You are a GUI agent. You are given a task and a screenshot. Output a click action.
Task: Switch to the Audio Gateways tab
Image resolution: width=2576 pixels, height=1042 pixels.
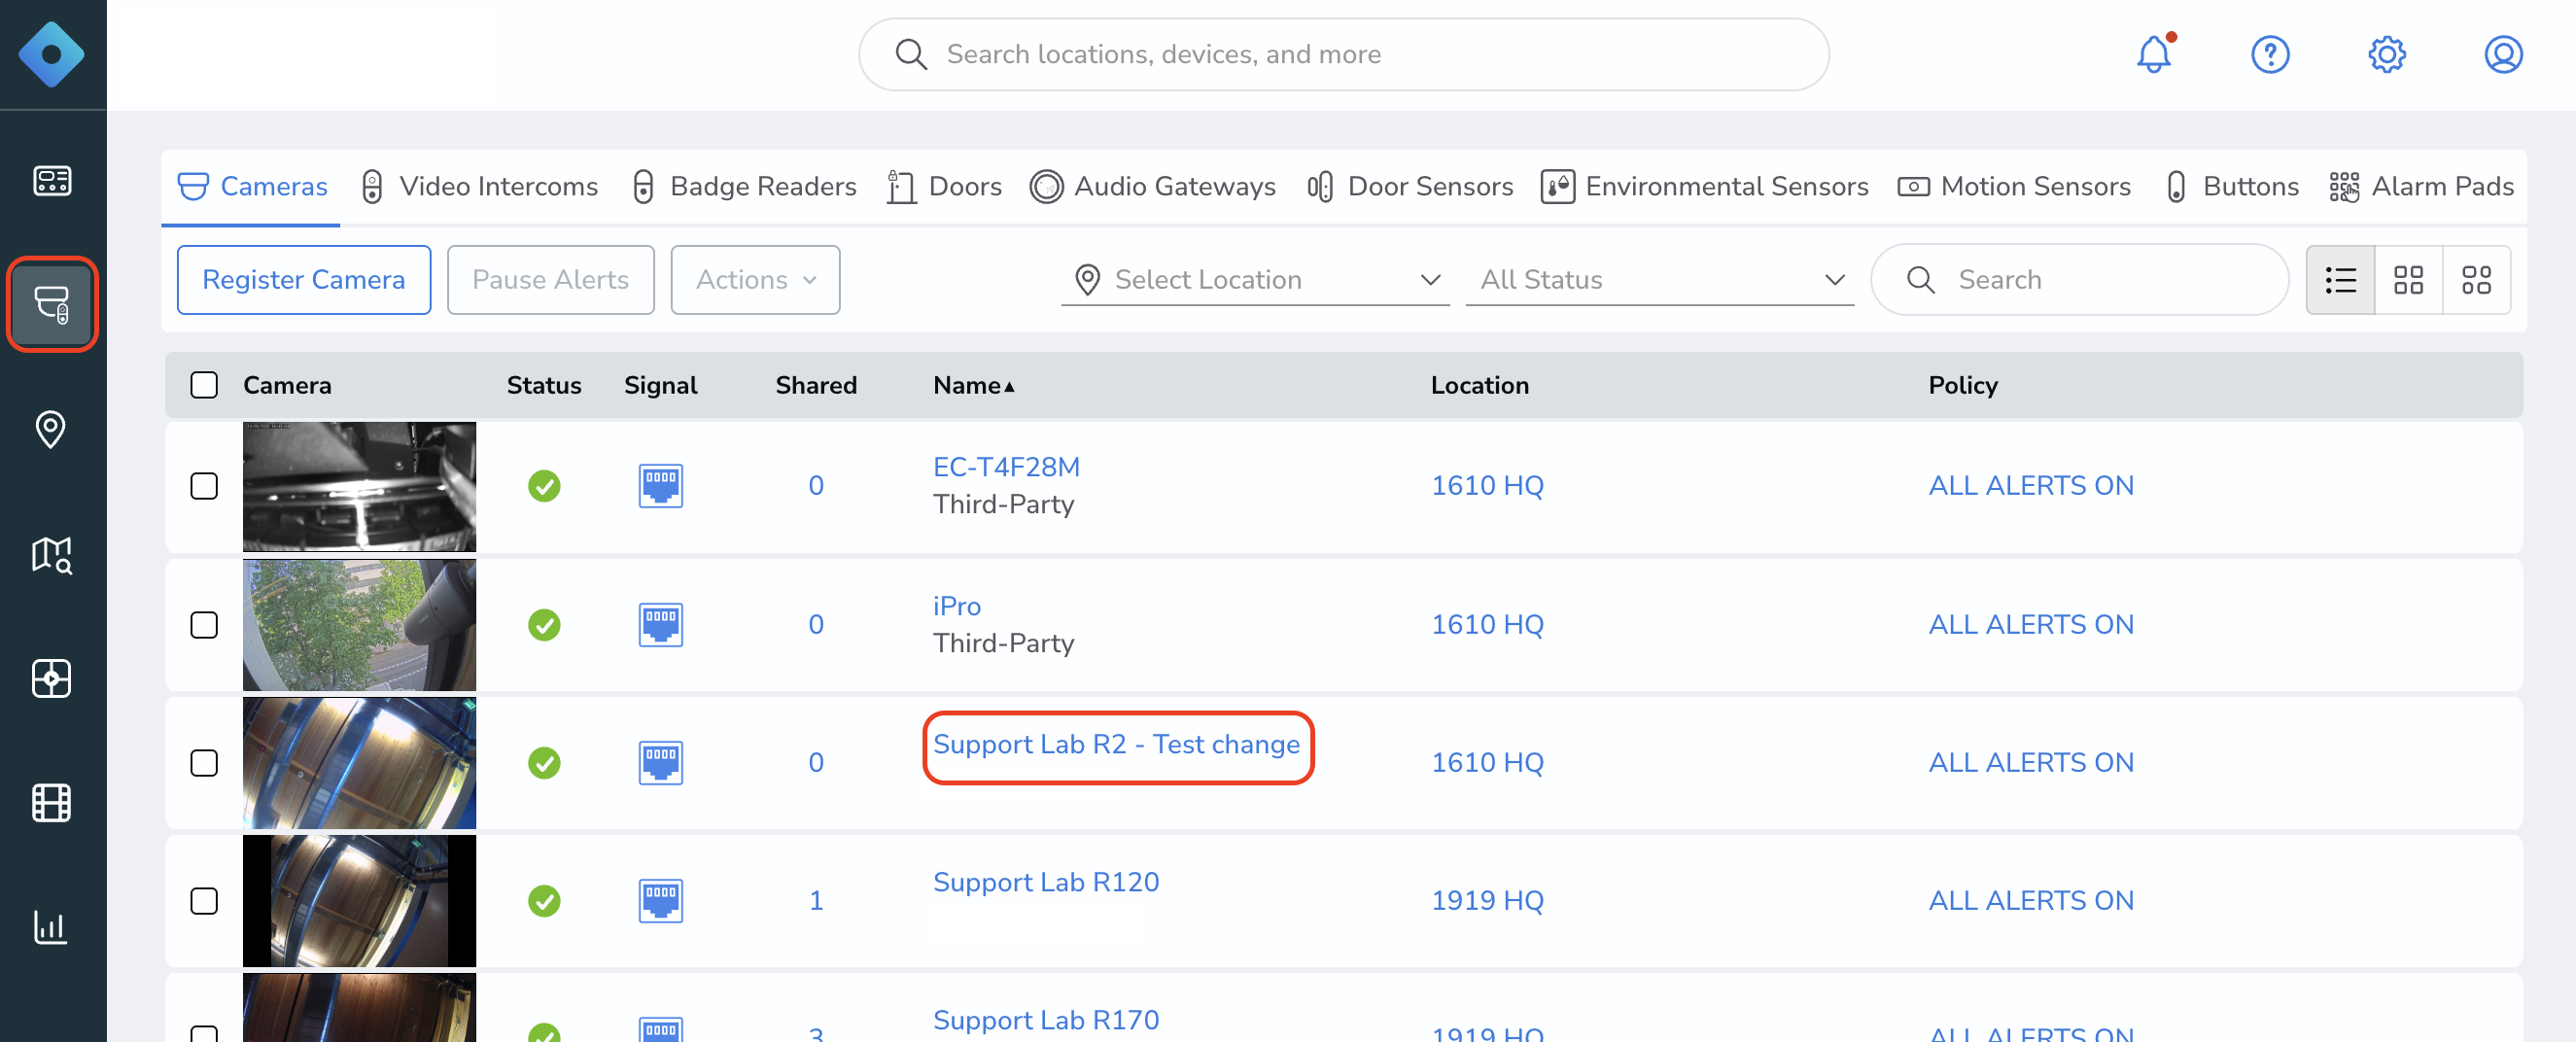[1153, 187]
